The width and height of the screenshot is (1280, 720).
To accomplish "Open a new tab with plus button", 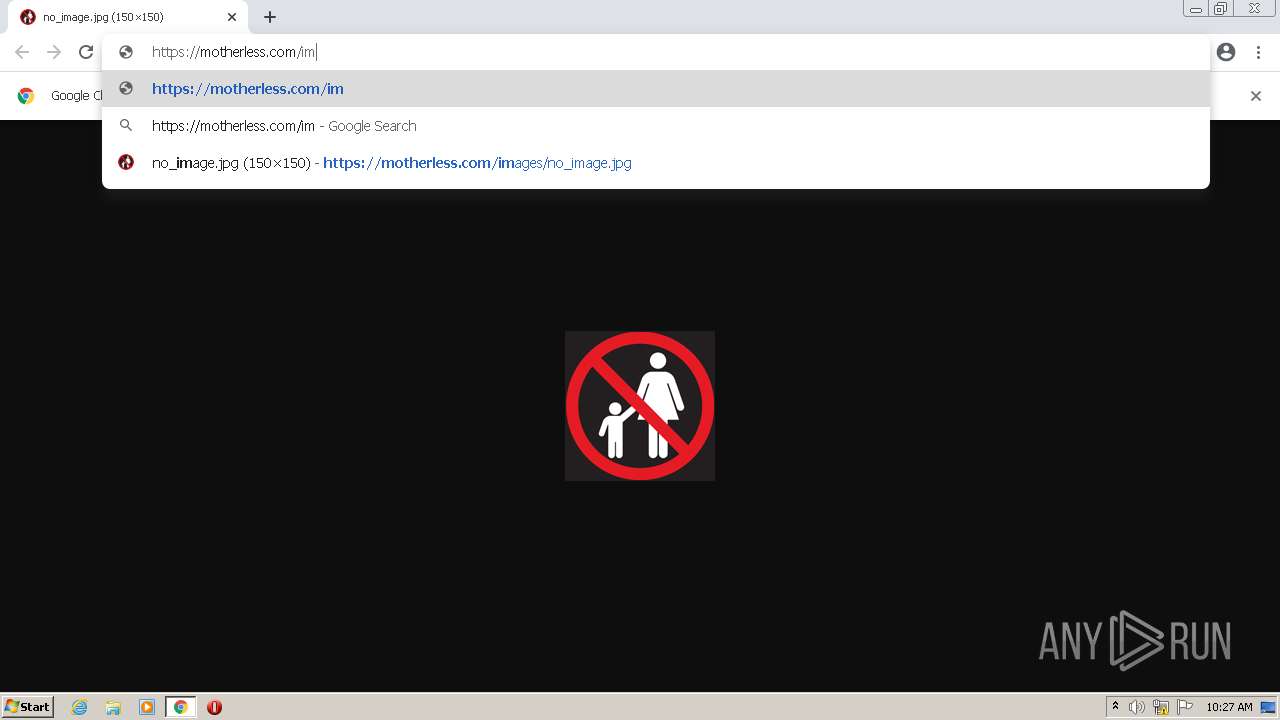I will (270, 17).
